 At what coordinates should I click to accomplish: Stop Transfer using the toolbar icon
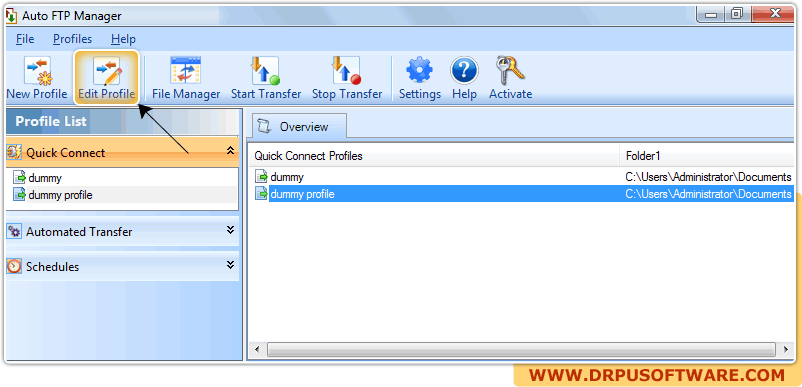347,71
